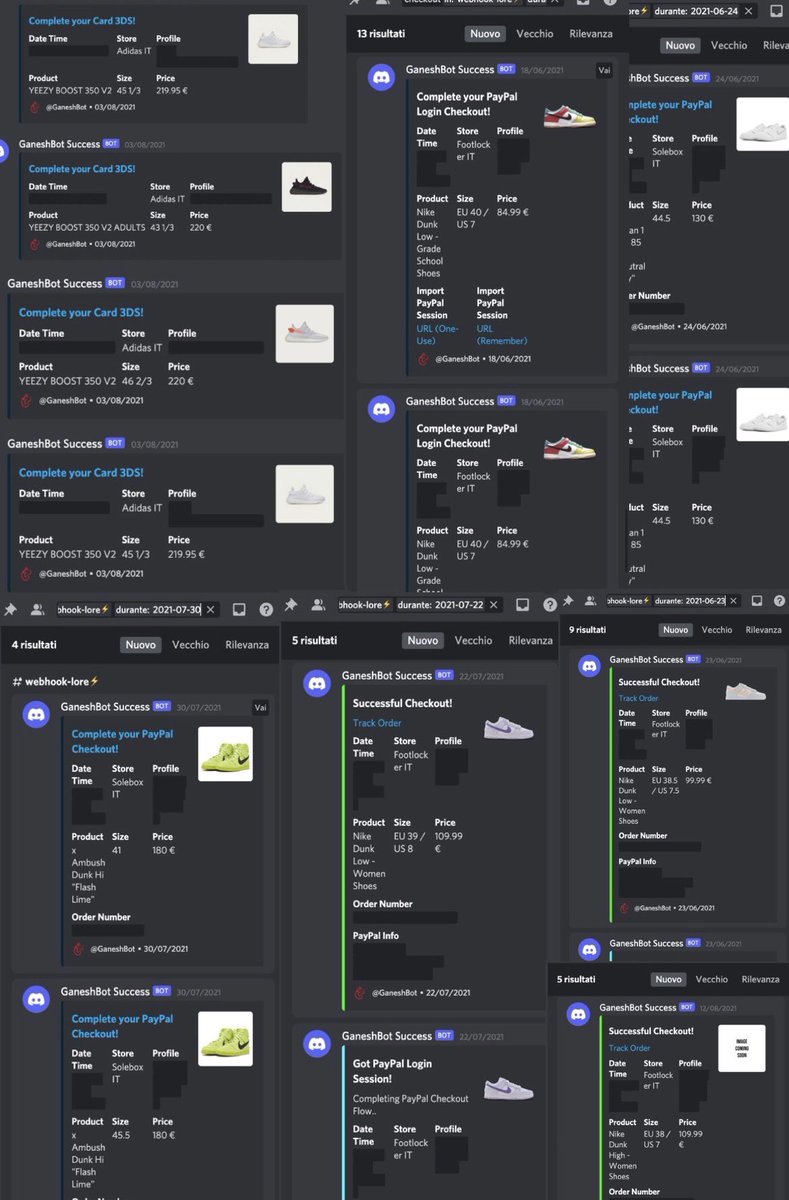The image size is (789, 1200).
Task: Click 'Vai' jump button in 13 risultati panel
Action: tap(604, 70)
